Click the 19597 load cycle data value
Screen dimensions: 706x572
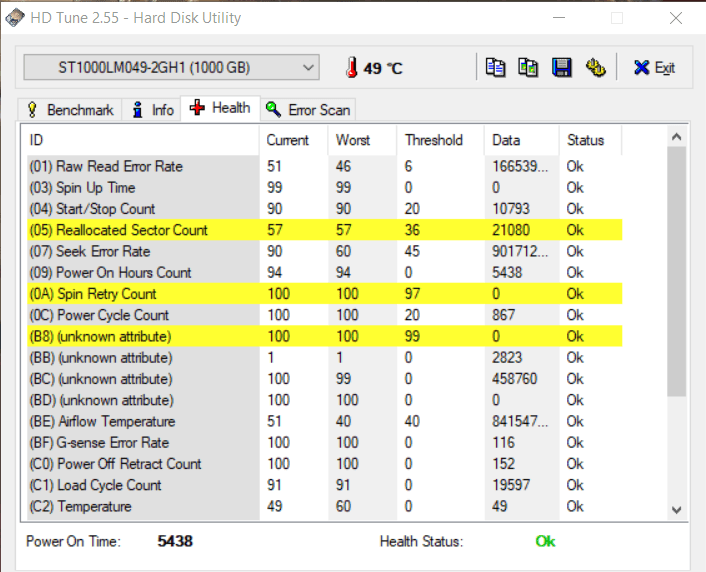pyautogui.click(x=511, y=485)
